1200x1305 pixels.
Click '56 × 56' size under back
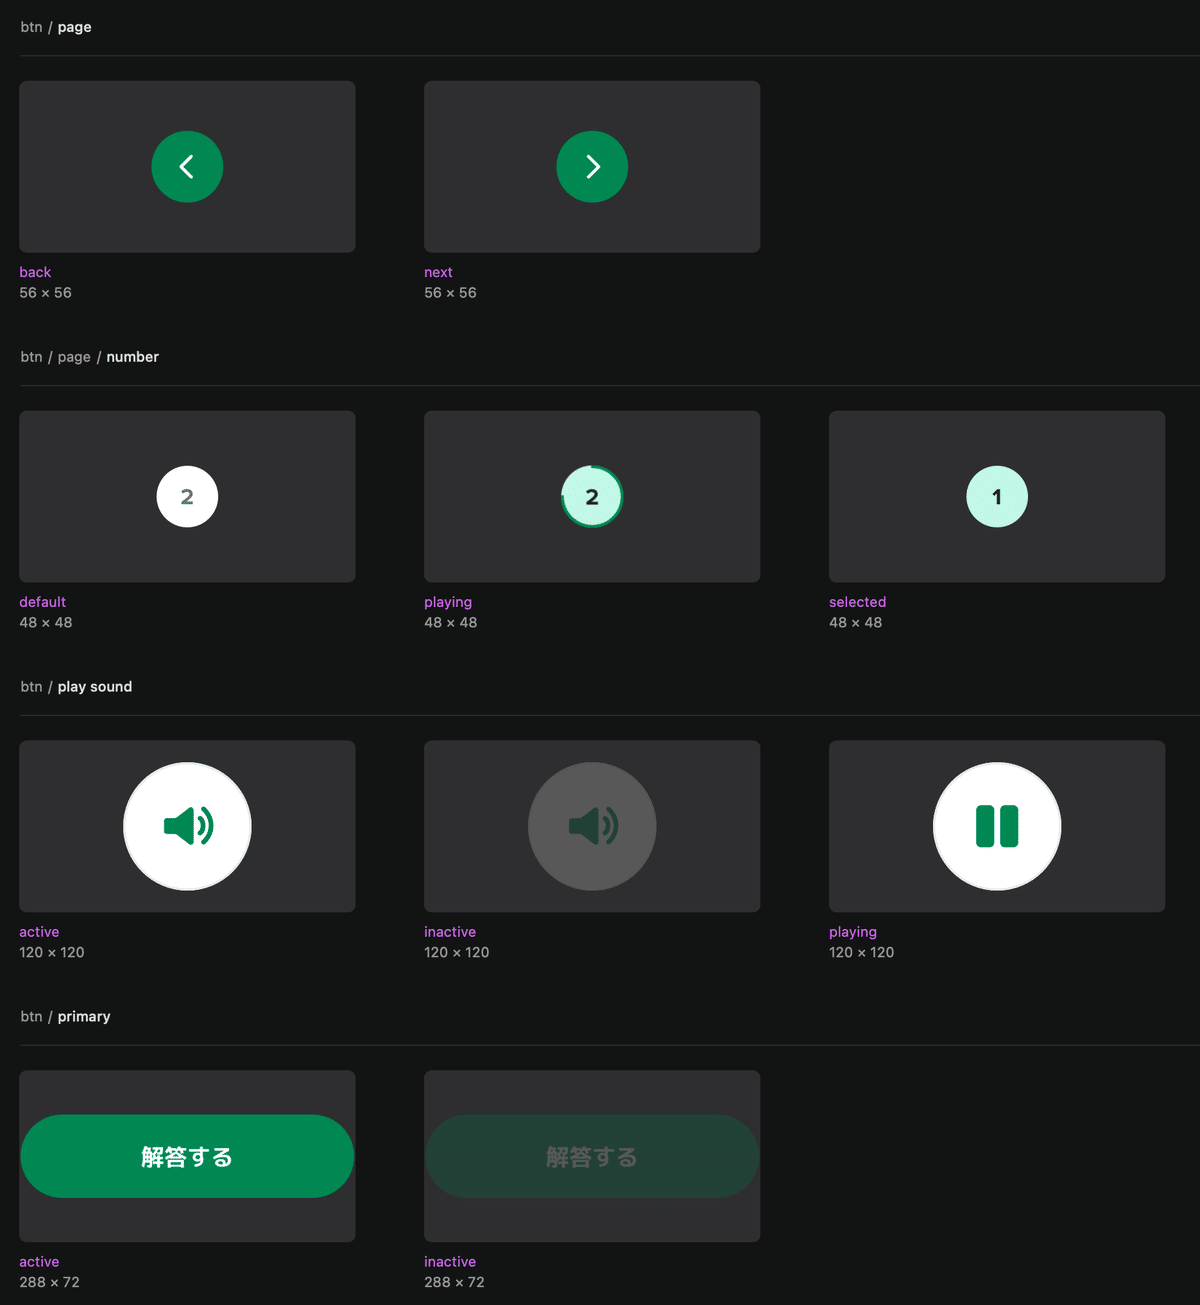tap(46, 293)
